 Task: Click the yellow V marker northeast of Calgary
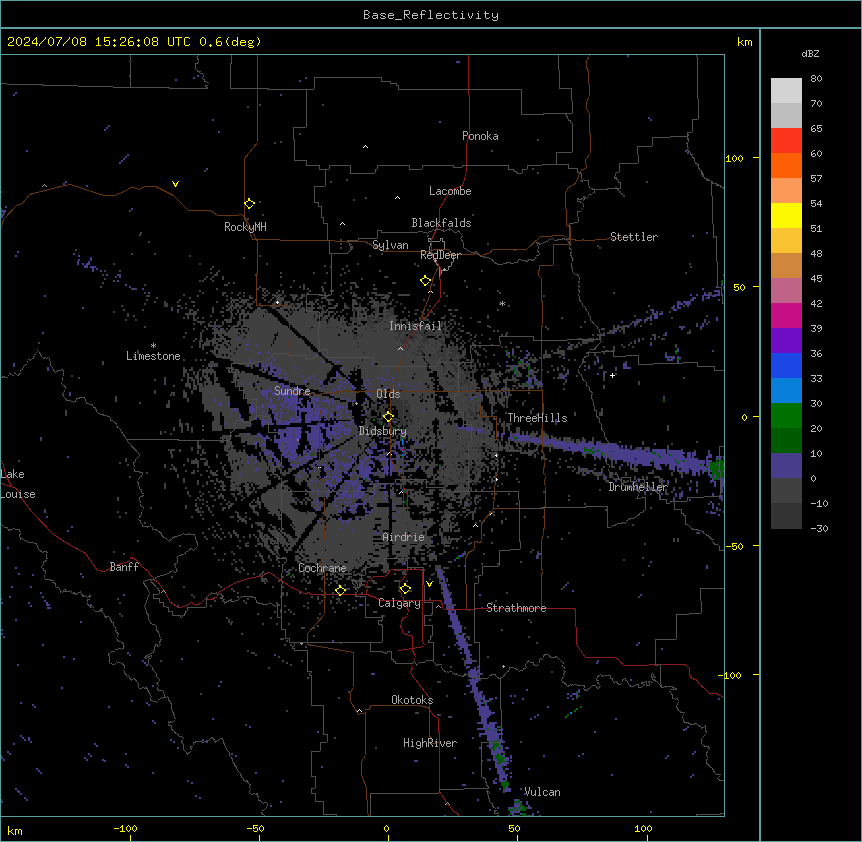tap(429, 584)
